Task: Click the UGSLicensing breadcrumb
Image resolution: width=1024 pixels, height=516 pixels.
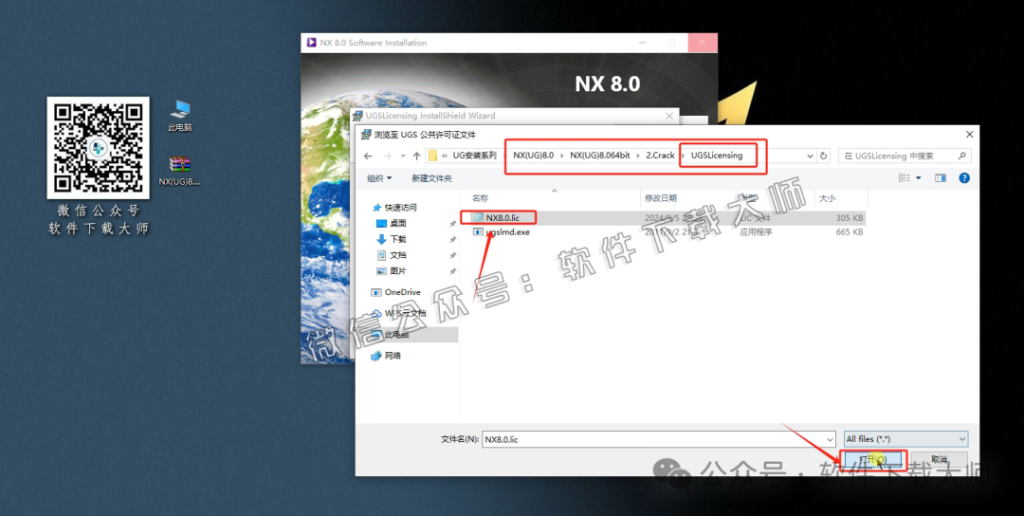Action: (716, 155)
